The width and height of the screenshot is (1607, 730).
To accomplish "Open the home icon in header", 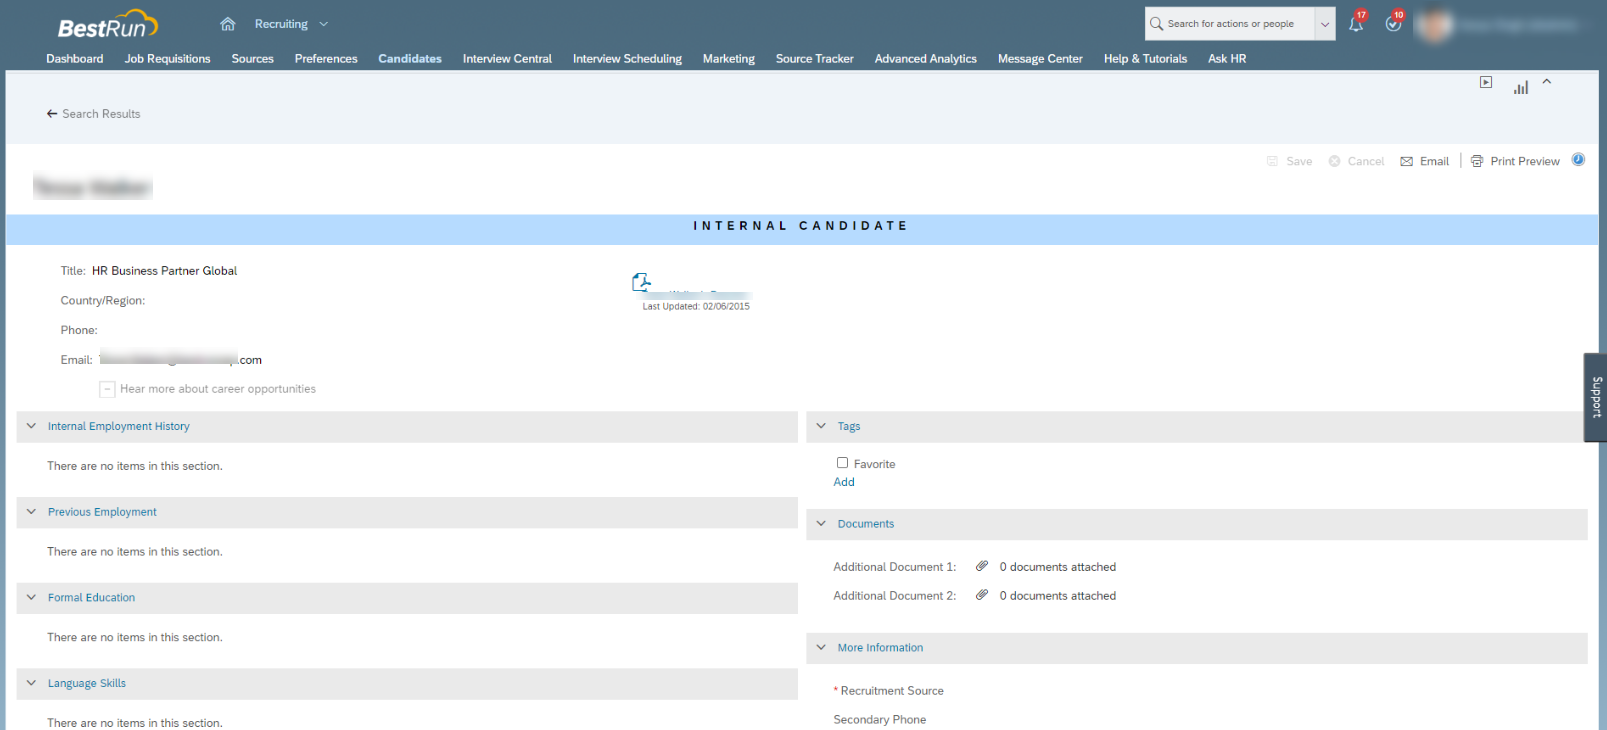I will [228, 24].
